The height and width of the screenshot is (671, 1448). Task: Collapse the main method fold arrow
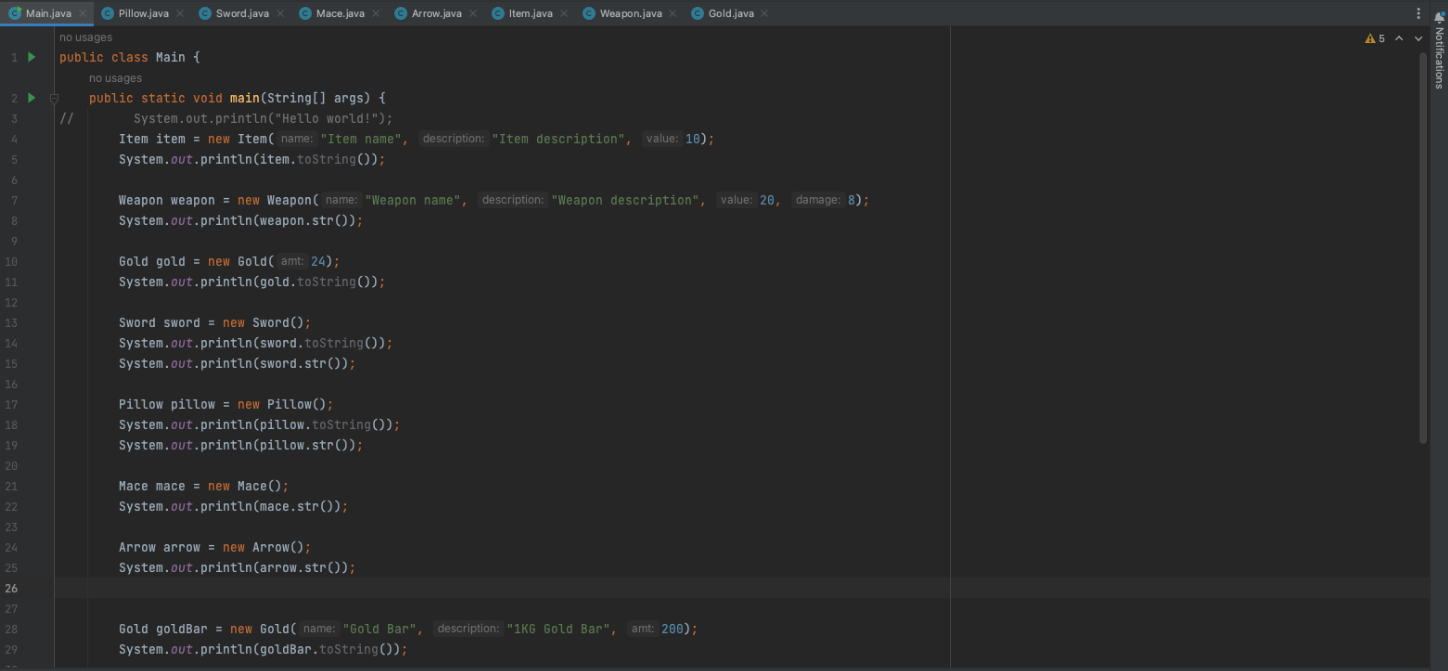tap(55, 97)
